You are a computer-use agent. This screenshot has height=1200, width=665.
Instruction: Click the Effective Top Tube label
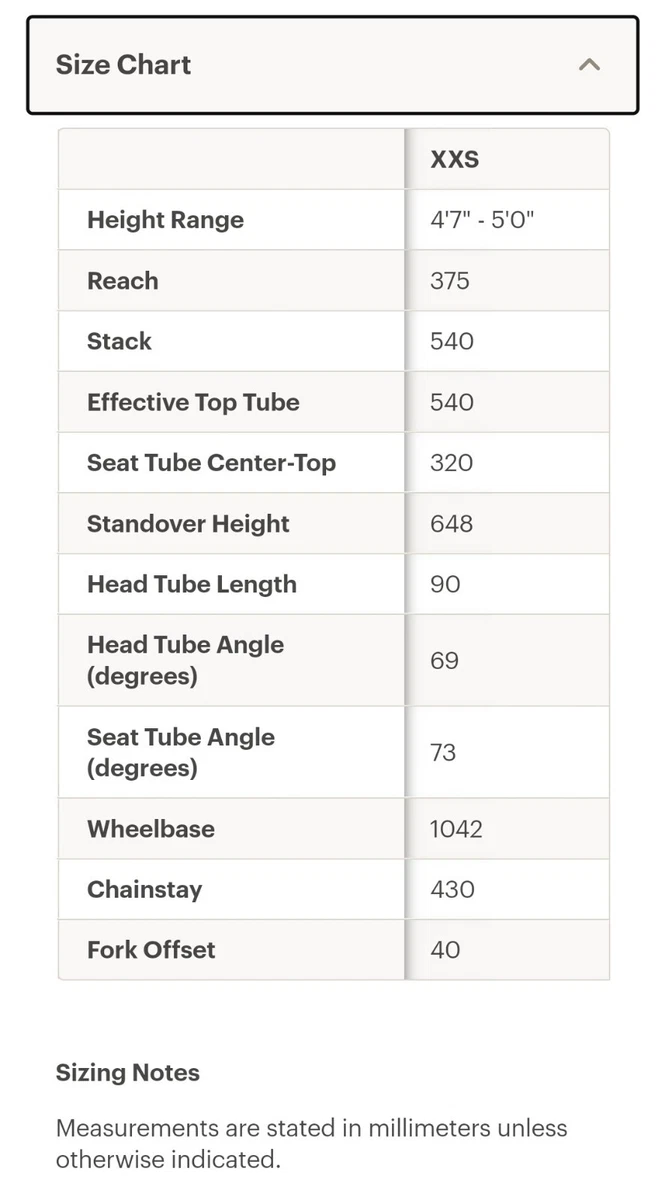(x=193, y=402)
